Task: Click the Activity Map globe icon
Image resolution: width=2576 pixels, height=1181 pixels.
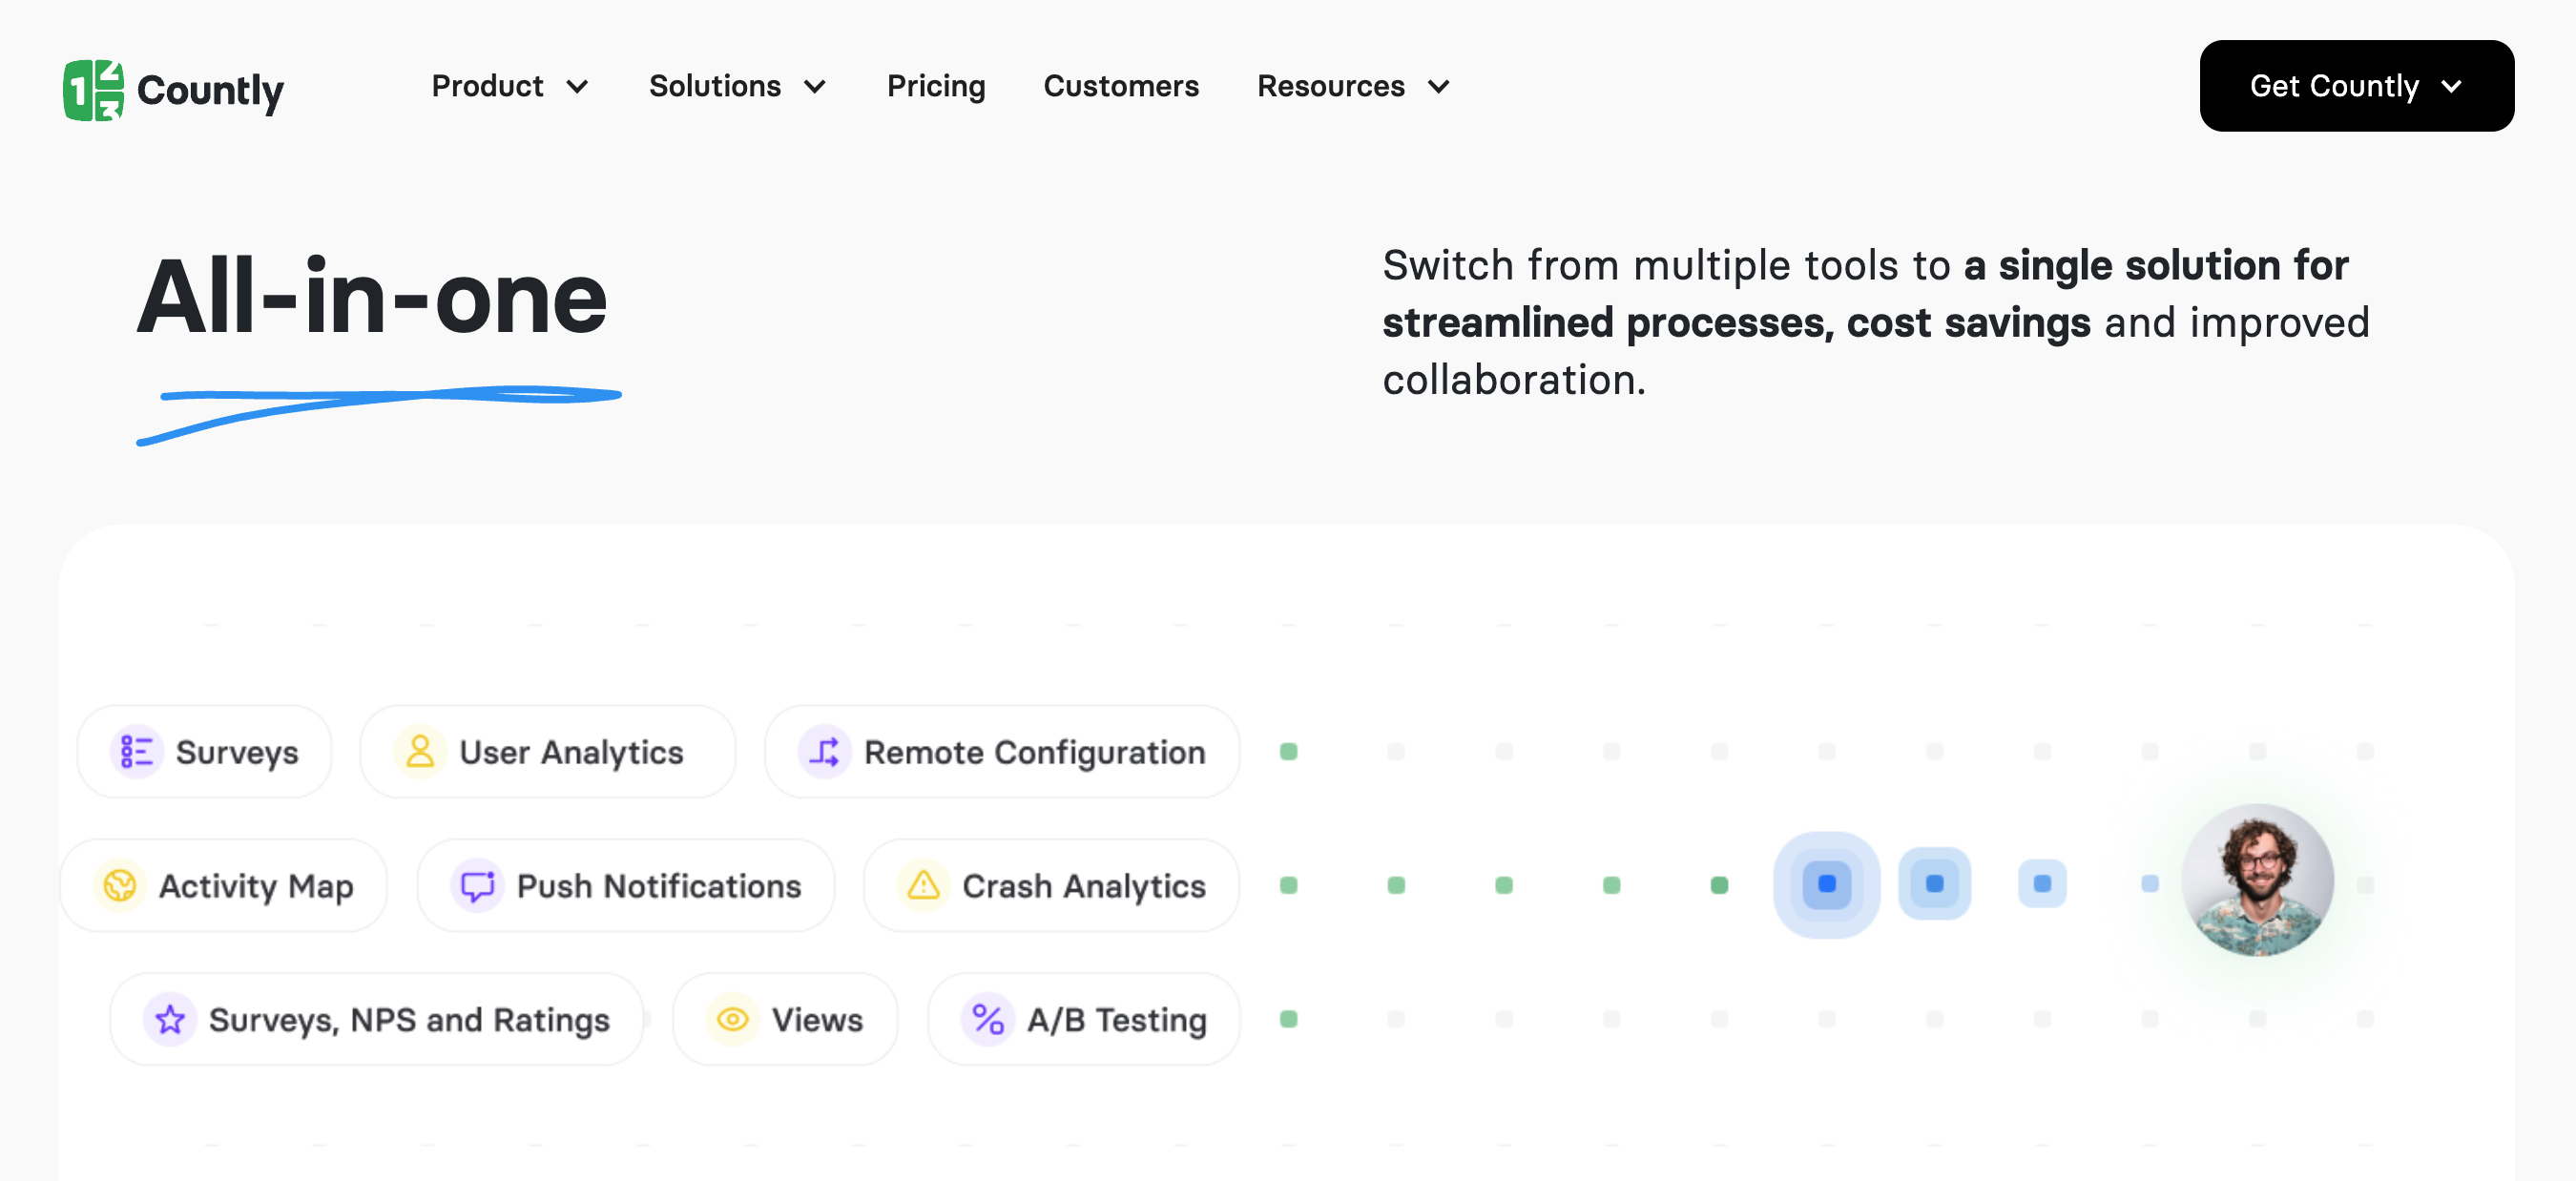Action: (x=120, y=886)
